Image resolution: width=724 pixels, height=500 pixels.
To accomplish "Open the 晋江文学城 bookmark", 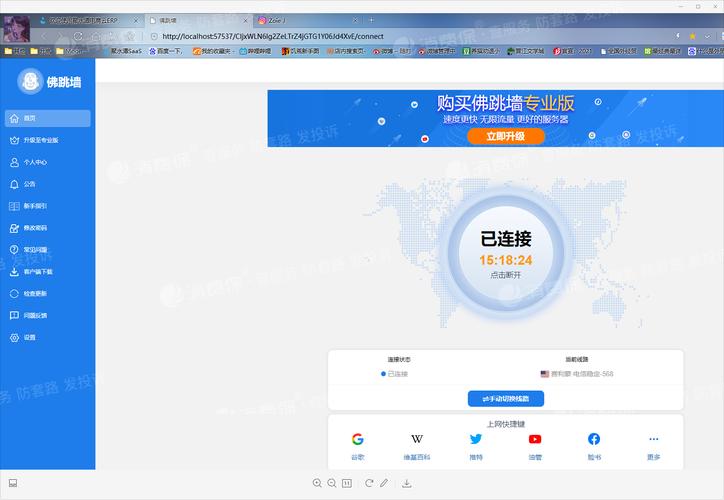I will click(525, 51).
